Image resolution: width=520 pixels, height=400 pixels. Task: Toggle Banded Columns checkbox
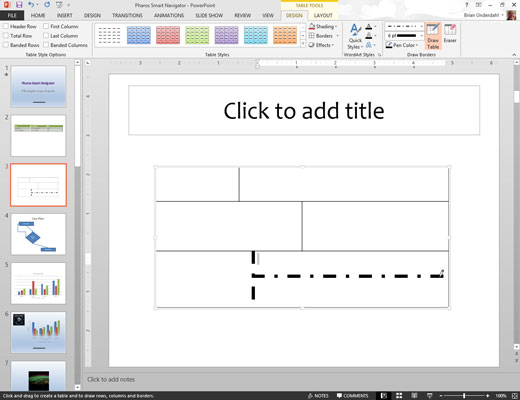[x=46, y=45]
